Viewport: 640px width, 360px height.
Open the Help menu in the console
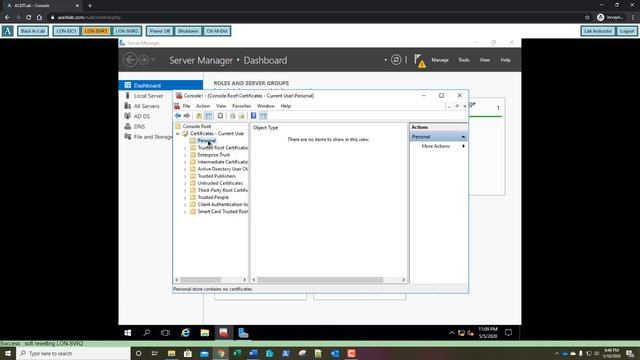coord(286,106)
